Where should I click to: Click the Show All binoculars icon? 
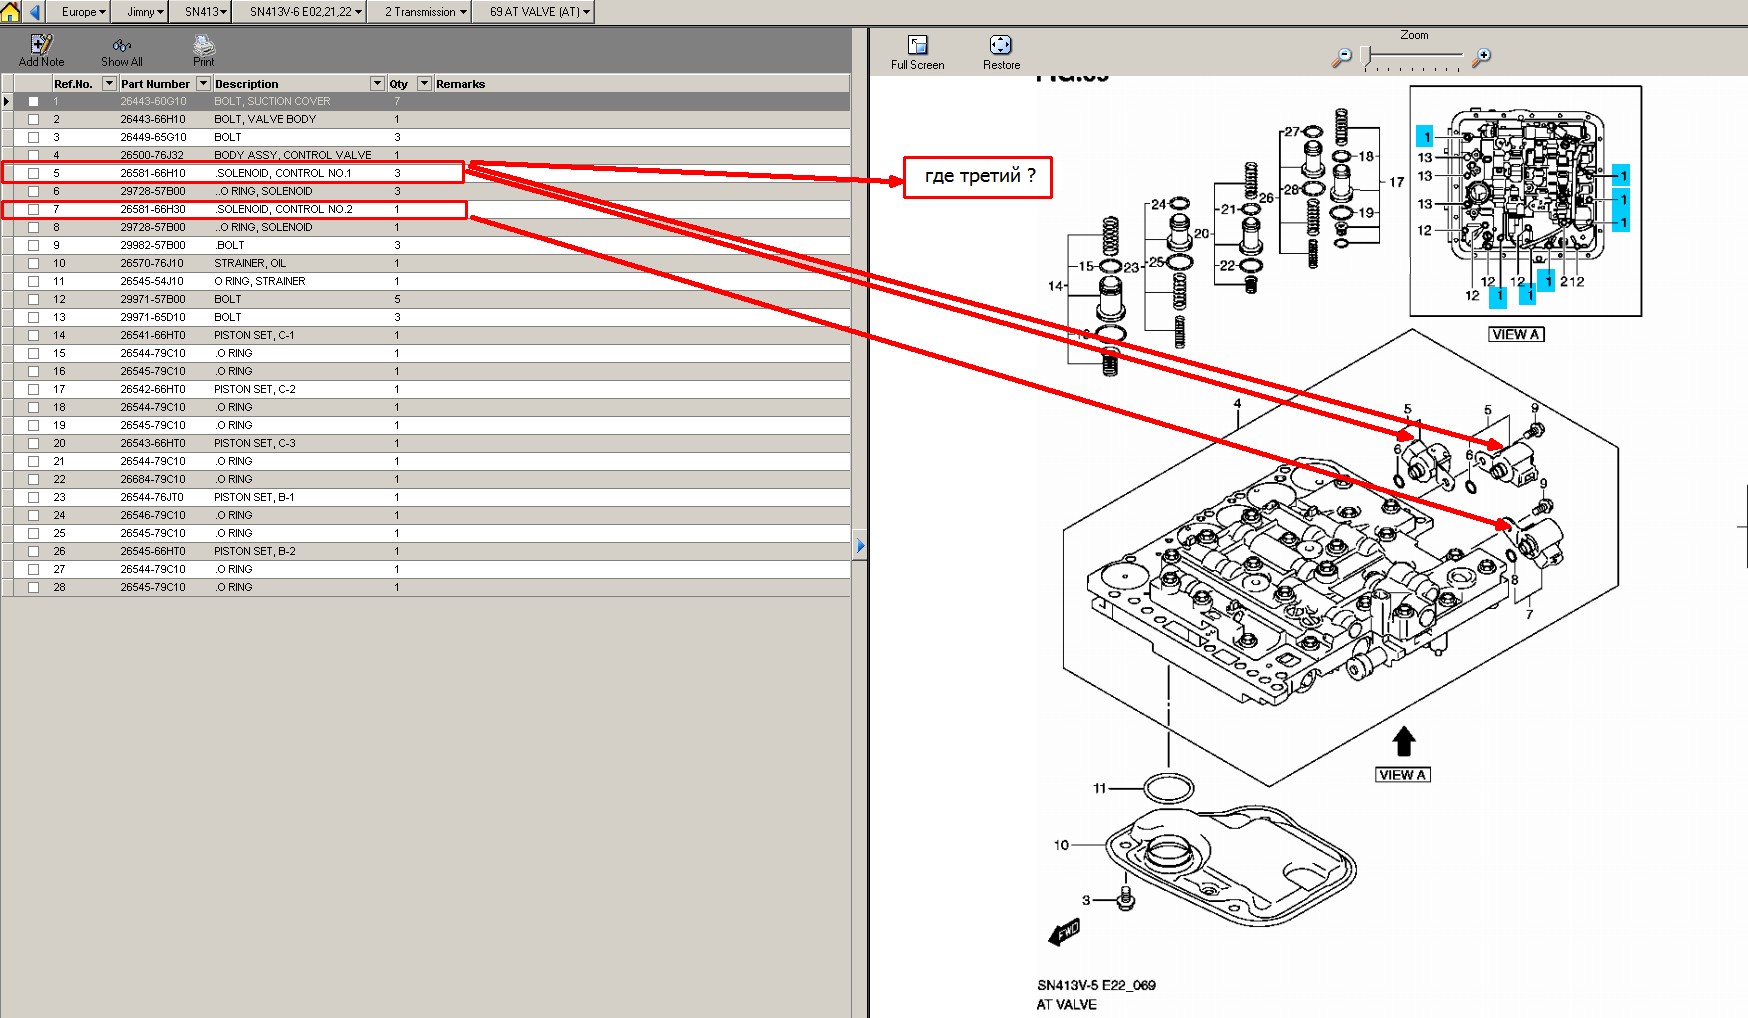click(122, 45)
